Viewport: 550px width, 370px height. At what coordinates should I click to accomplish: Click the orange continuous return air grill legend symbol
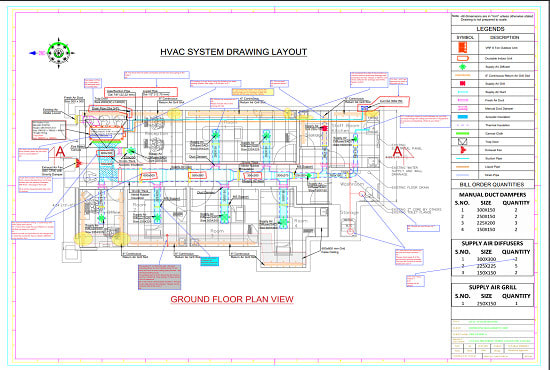[463, 75]
